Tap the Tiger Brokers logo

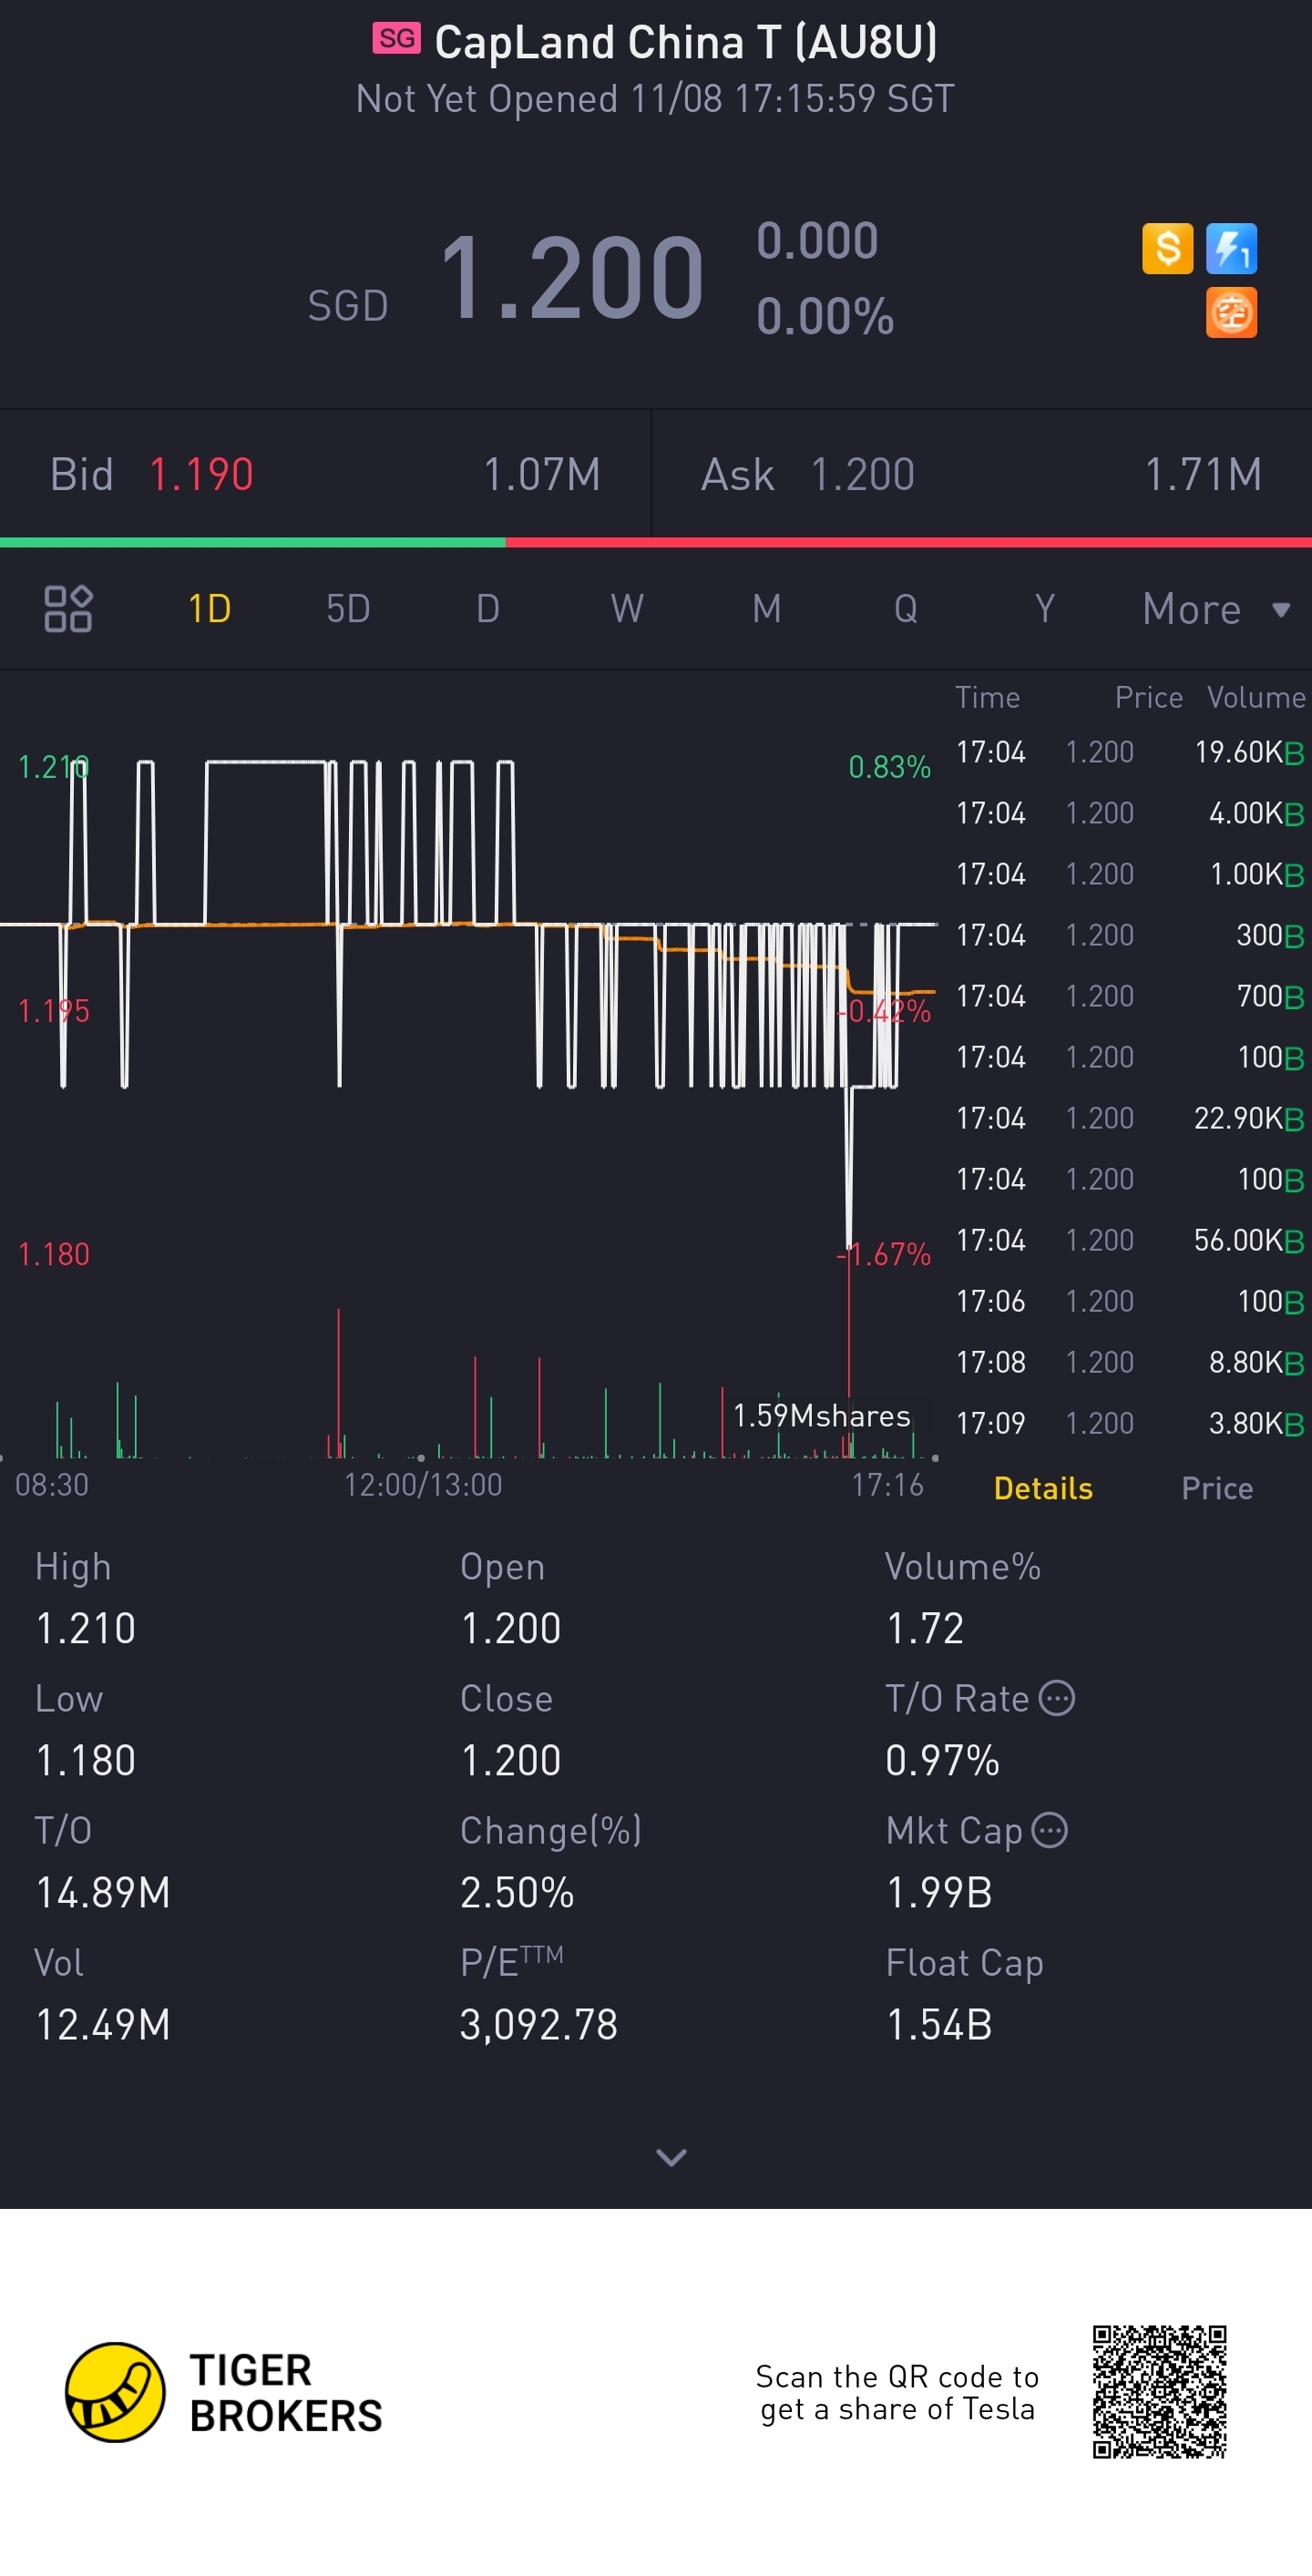click(x=224, y=2392)
